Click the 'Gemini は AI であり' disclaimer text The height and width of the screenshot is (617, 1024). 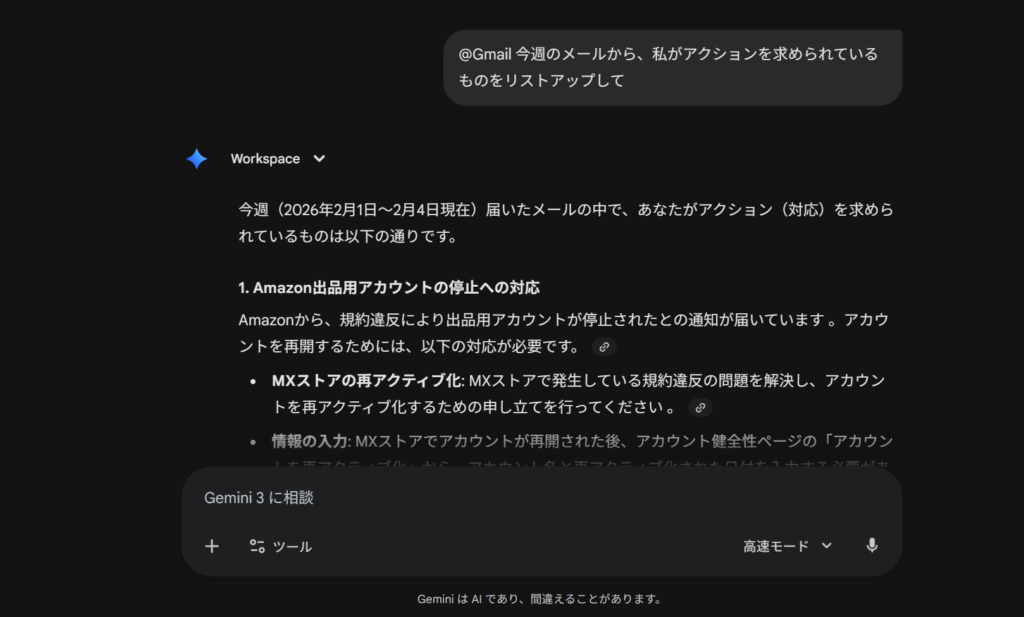click(540, 600)
